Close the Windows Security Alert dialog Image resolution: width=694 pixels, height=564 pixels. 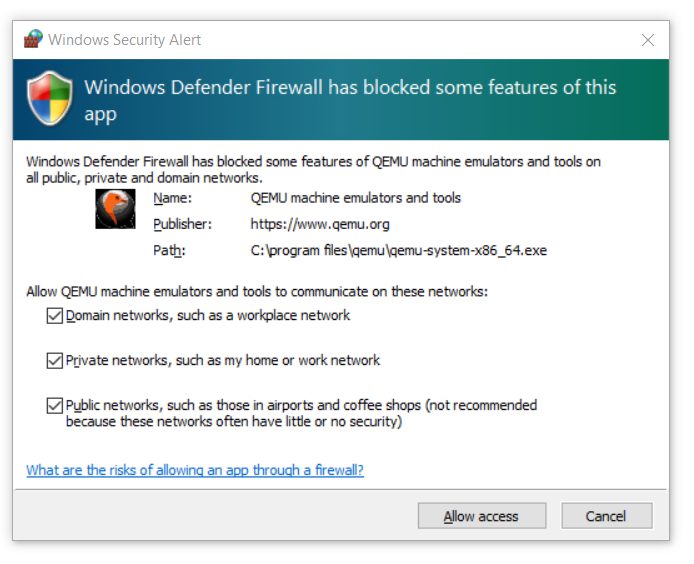(x=647, y=40)
